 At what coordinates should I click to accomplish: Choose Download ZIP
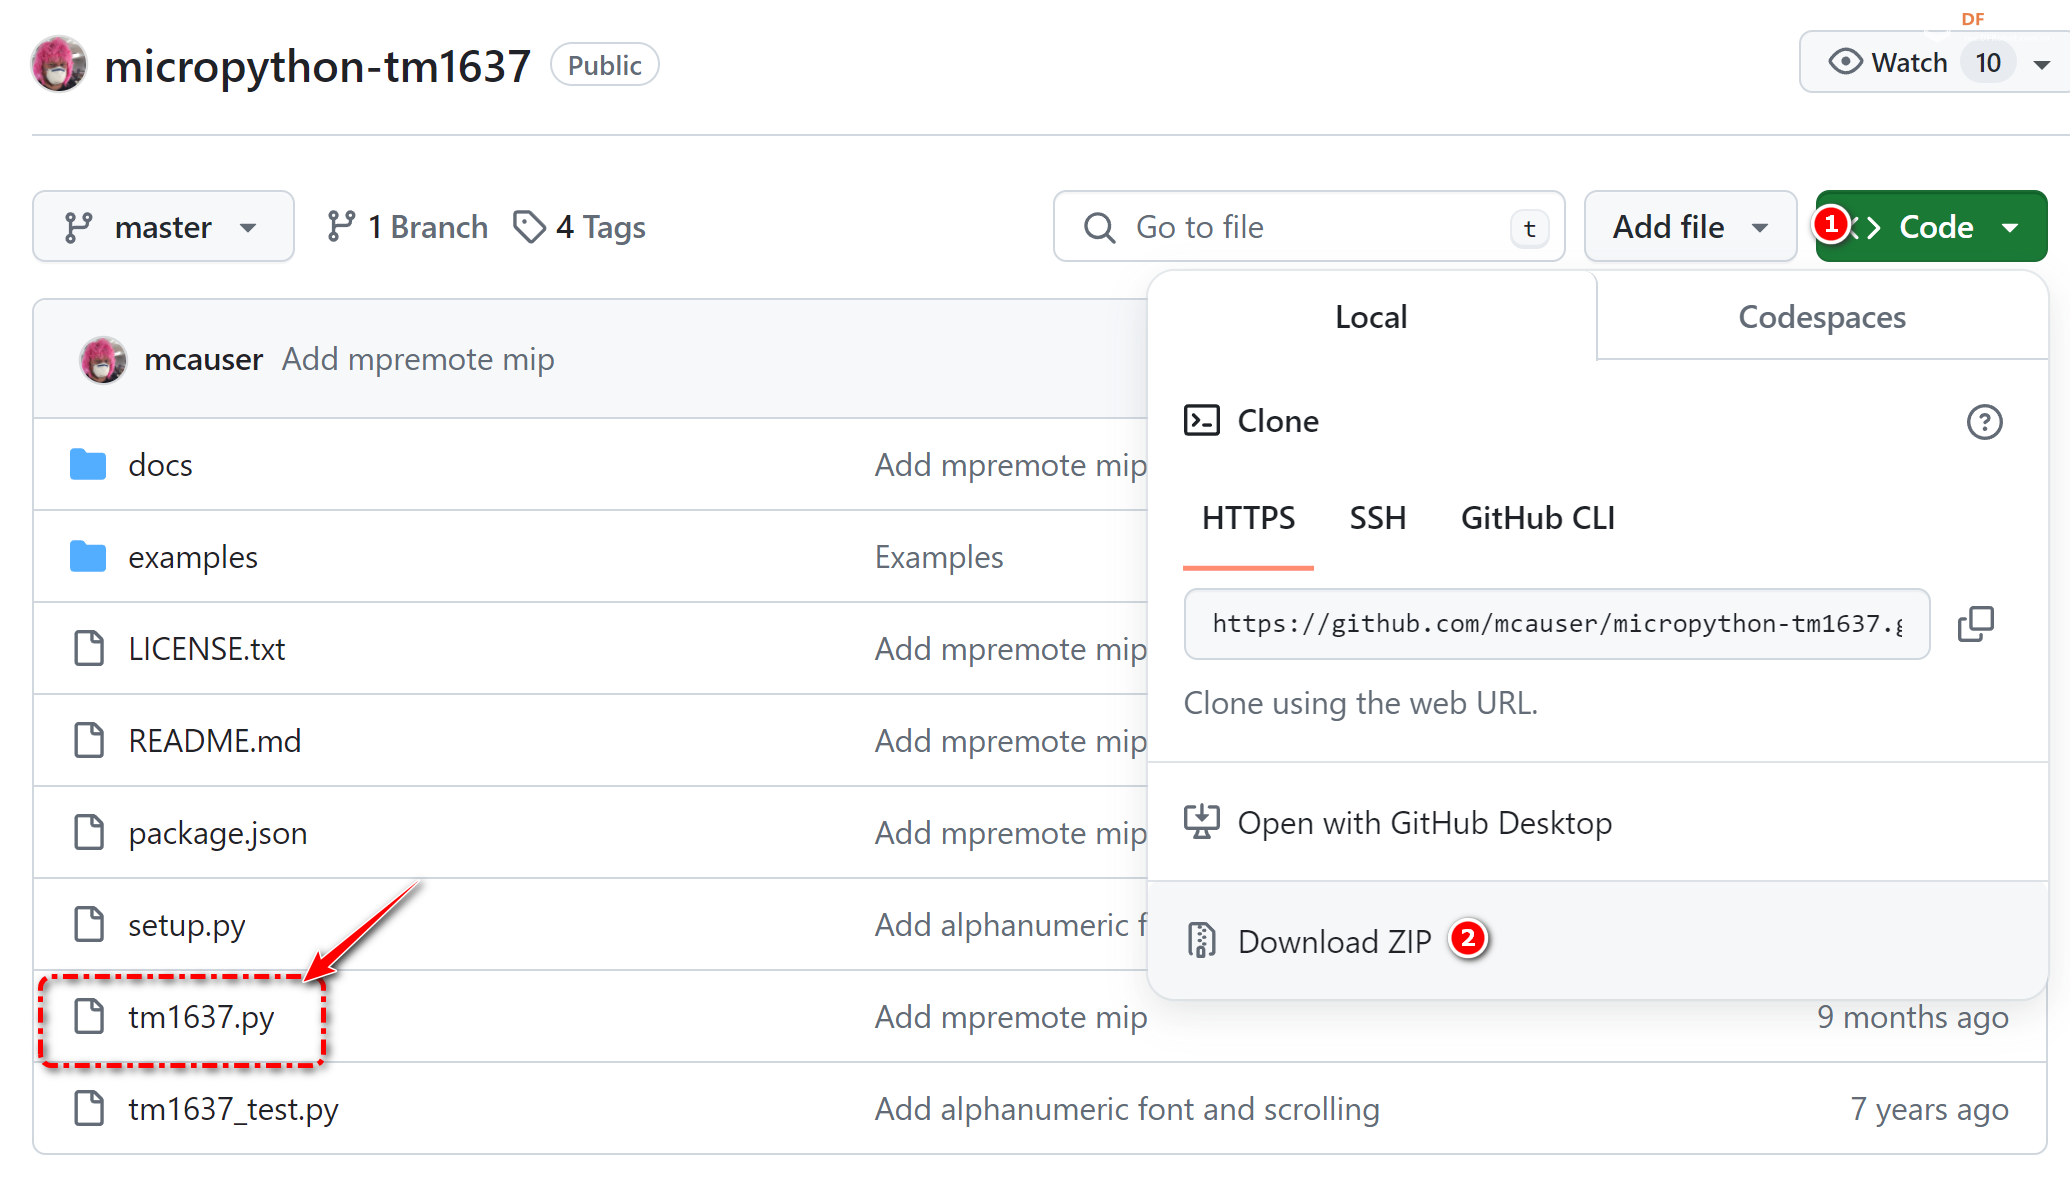[x=1598, y=941]
